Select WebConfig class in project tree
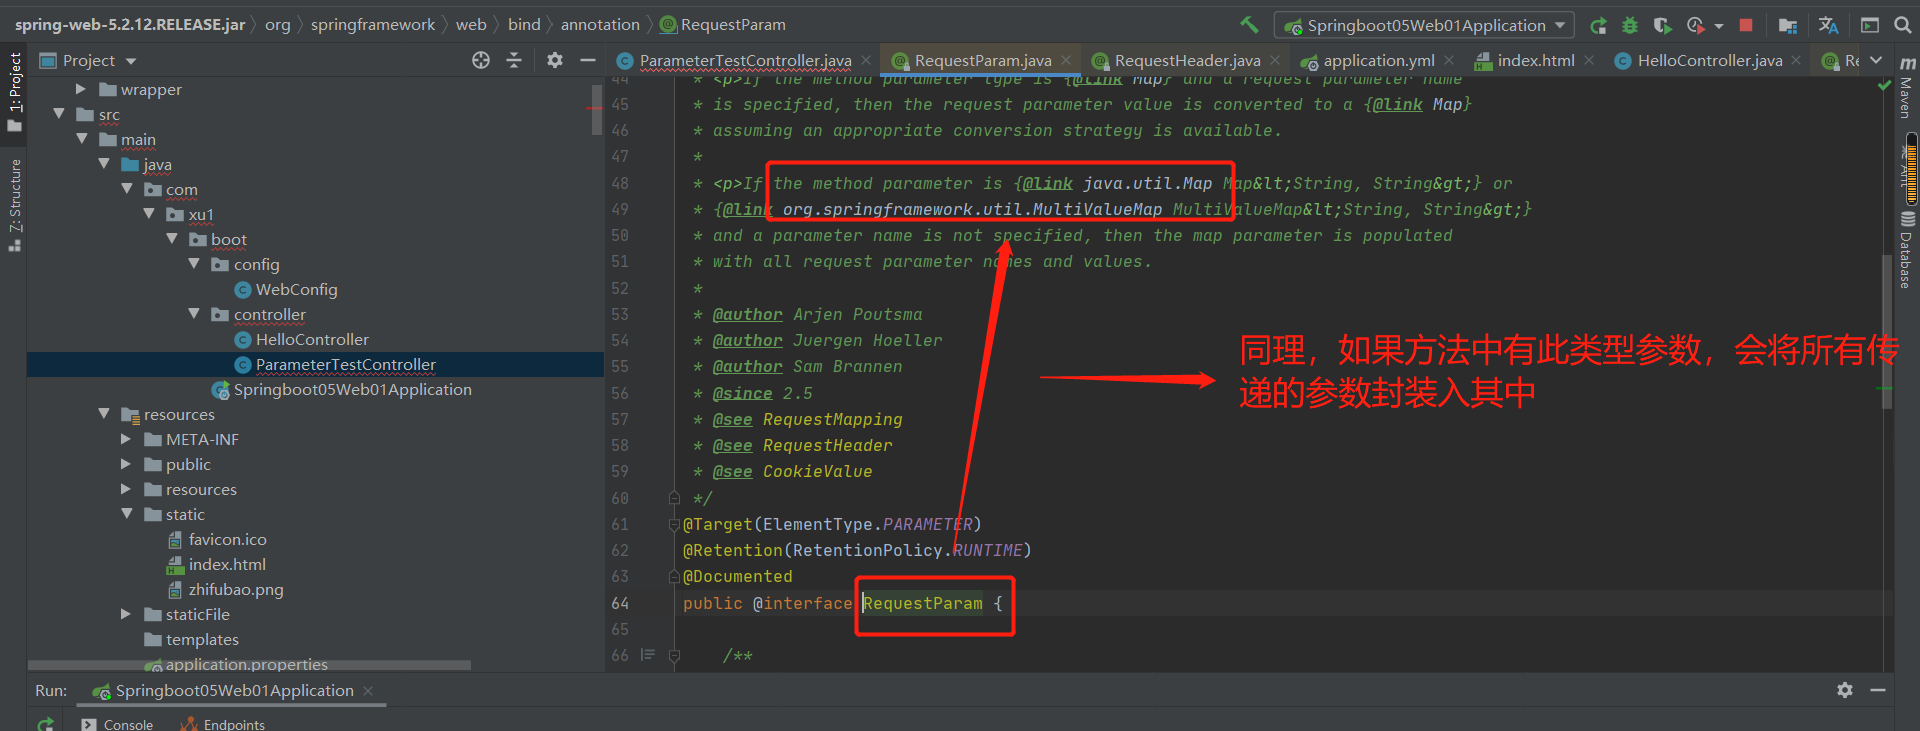Viewport: 1920px width, 731px height. [286, 289]
